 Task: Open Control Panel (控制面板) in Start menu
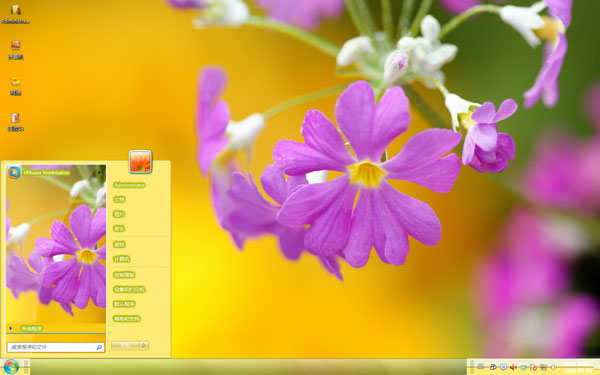(x=124, y=275)
